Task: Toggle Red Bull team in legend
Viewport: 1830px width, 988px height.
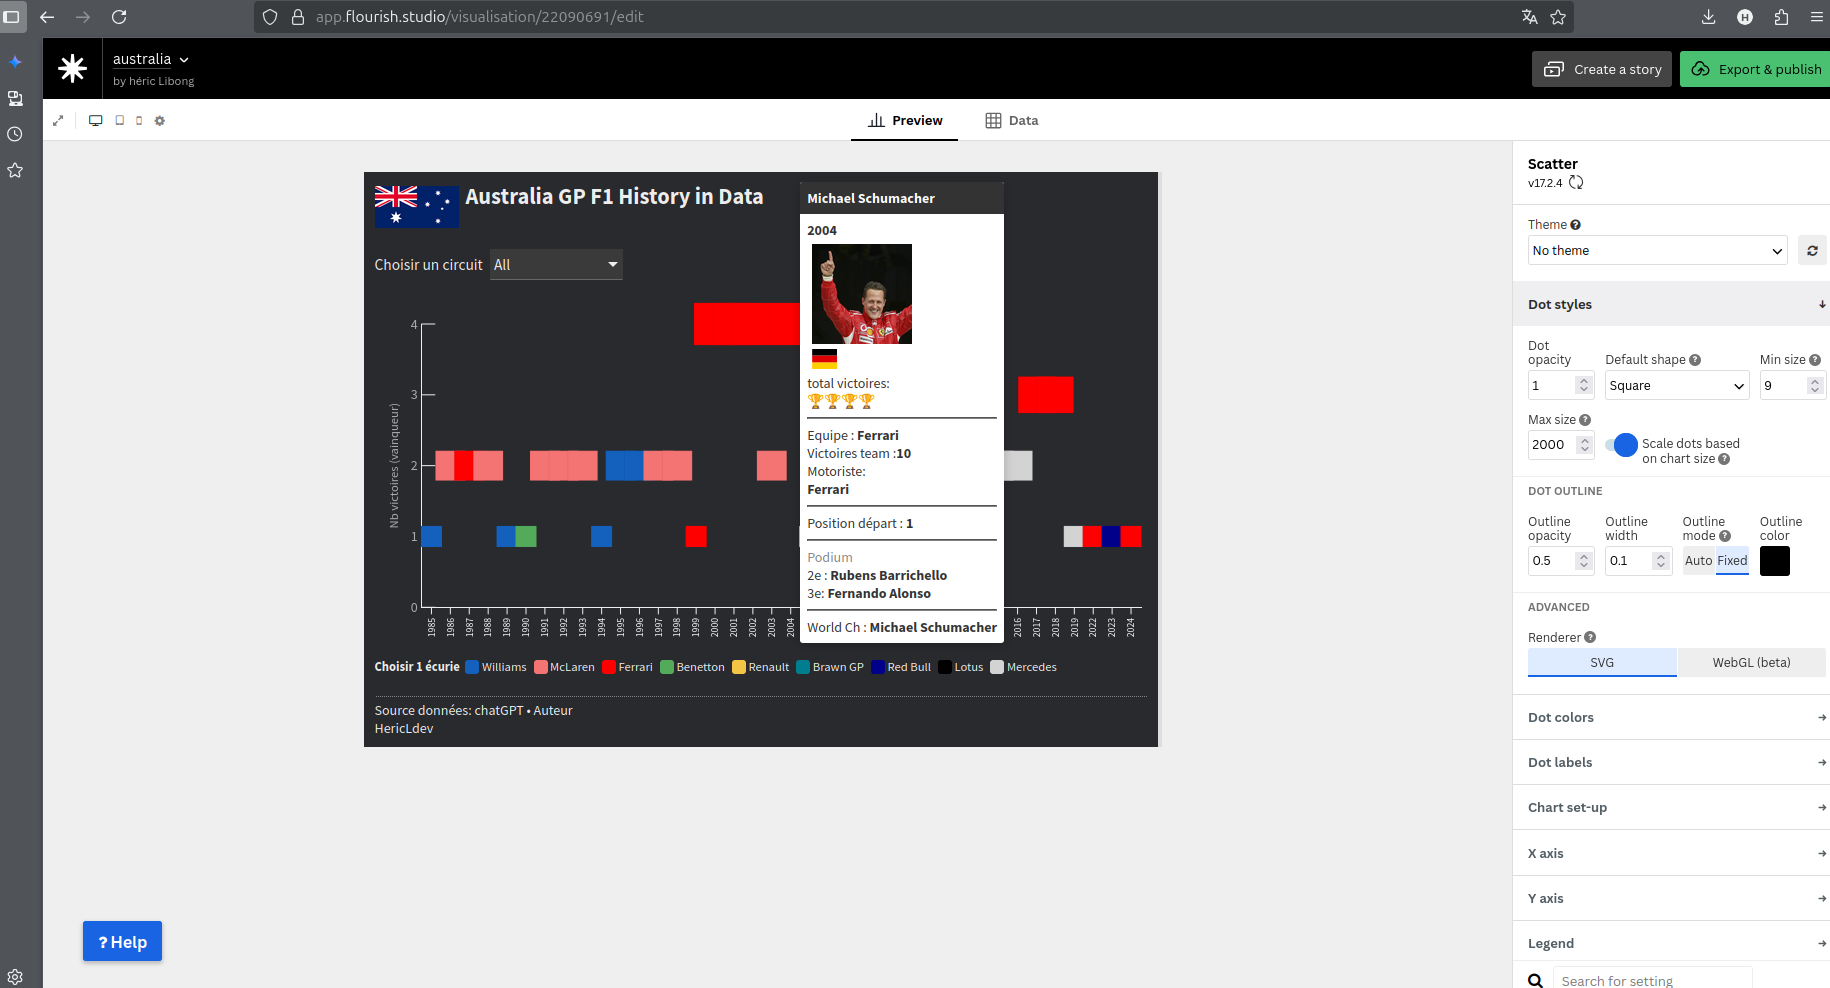Action: point(901,667)
